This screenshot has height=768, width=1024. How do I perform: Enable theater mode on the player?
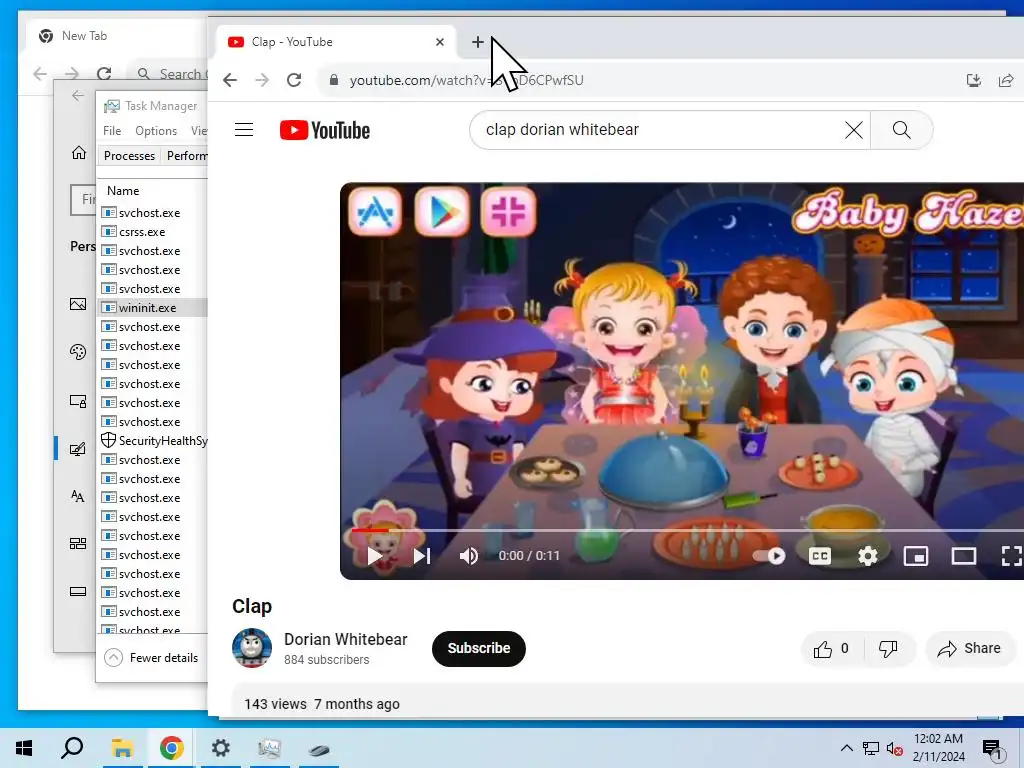click(x=963, y=556)
